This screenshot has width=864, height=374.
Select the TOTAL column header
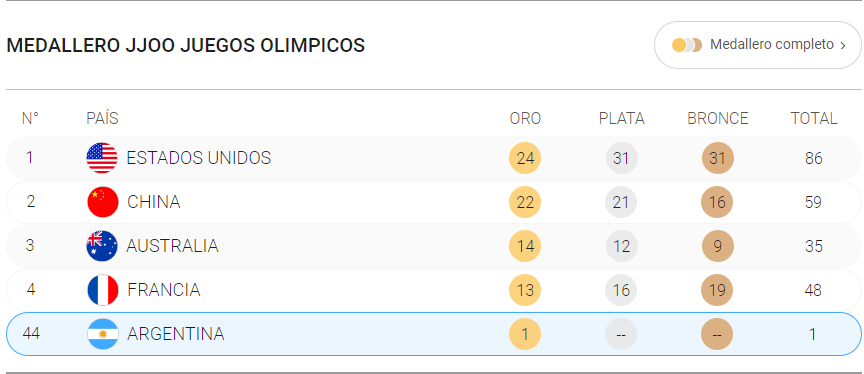[814, 118]
